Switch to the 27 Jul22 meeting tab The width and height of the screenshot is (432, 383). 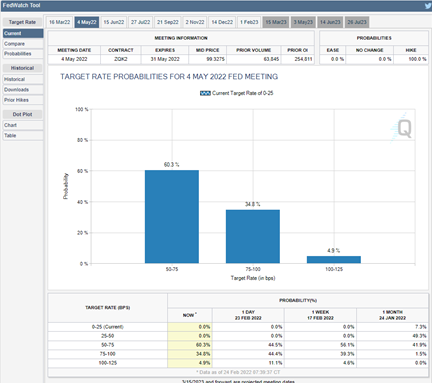[140, 22]
